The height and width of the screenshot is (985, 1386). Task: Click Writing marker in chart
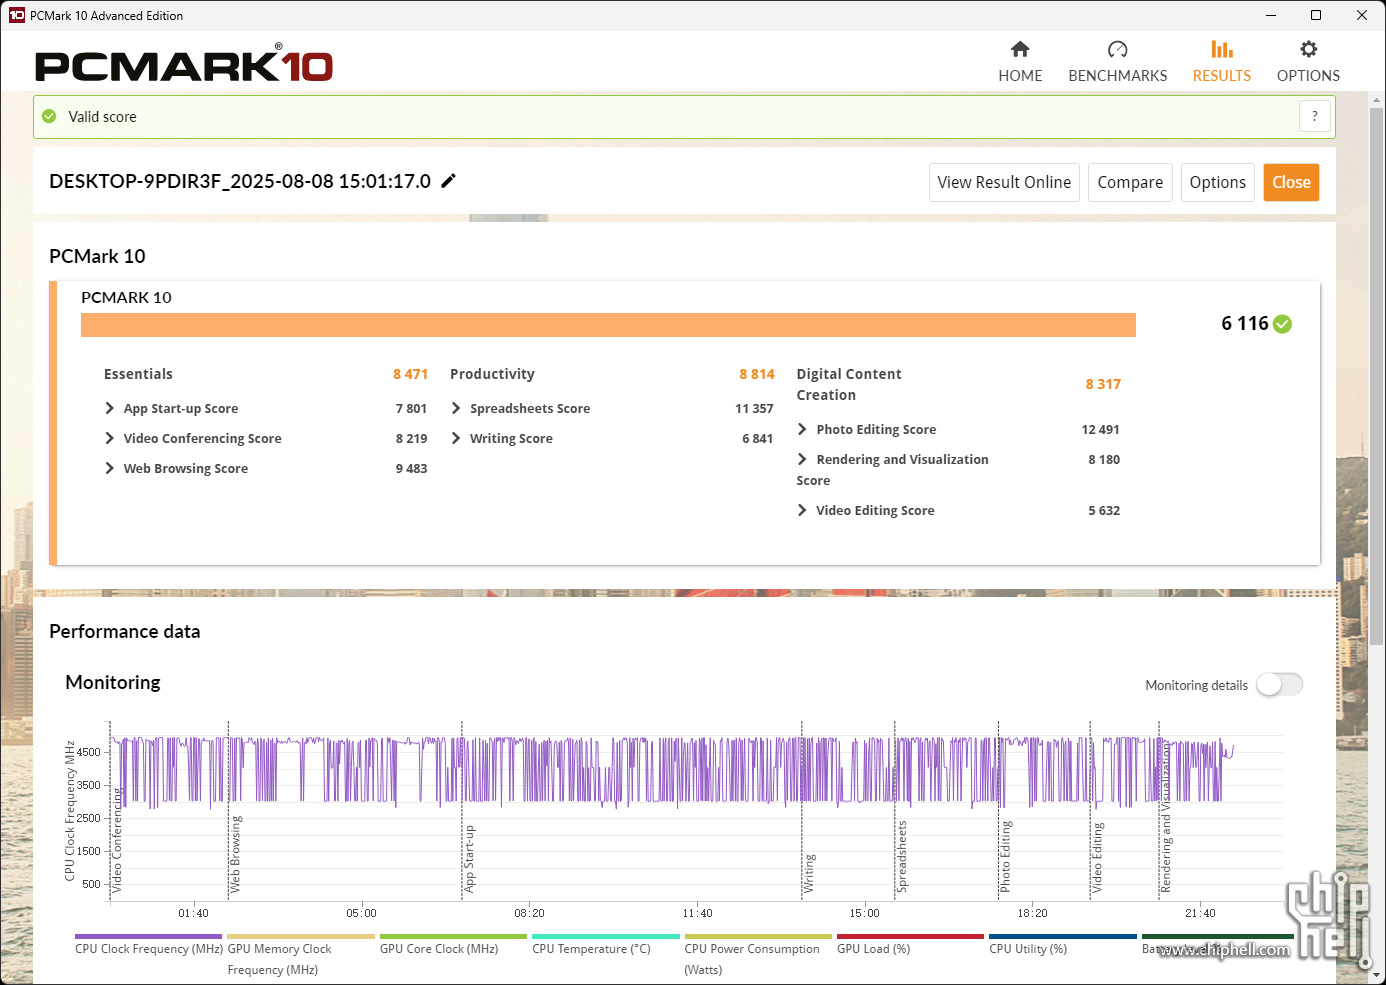pos(809,873)
